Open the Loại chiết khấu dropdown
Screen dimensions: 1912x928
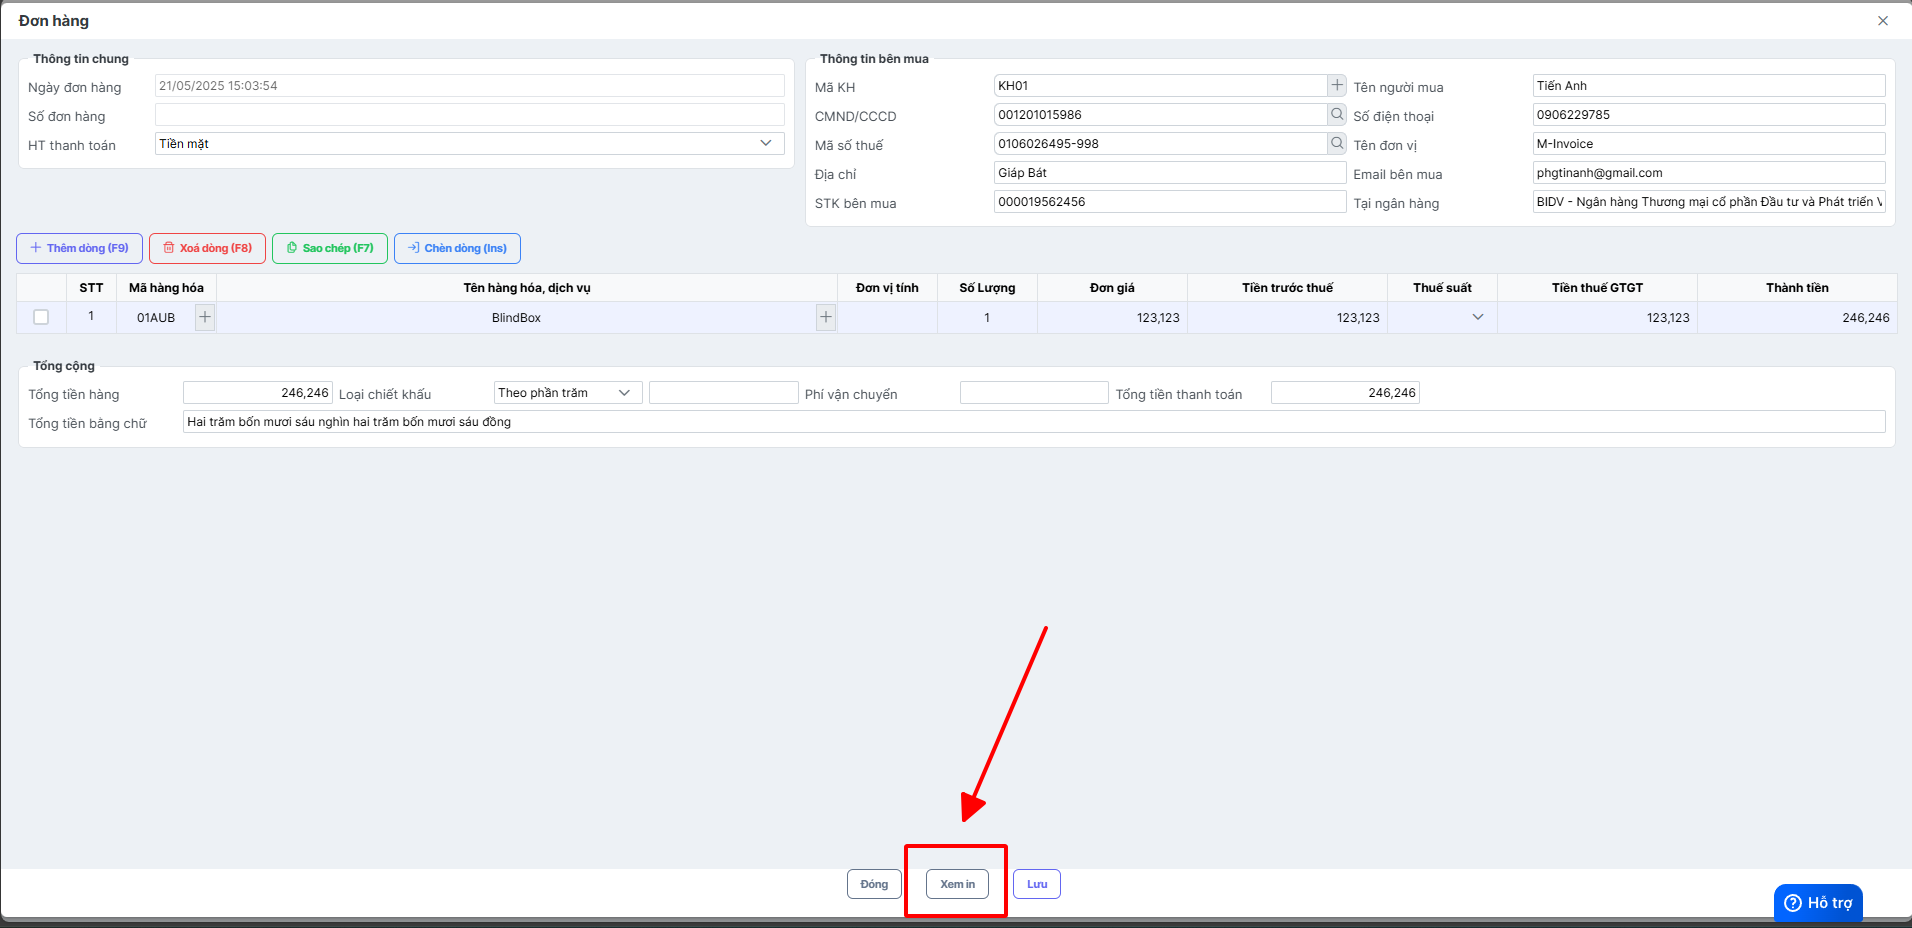tap(568, 393)
